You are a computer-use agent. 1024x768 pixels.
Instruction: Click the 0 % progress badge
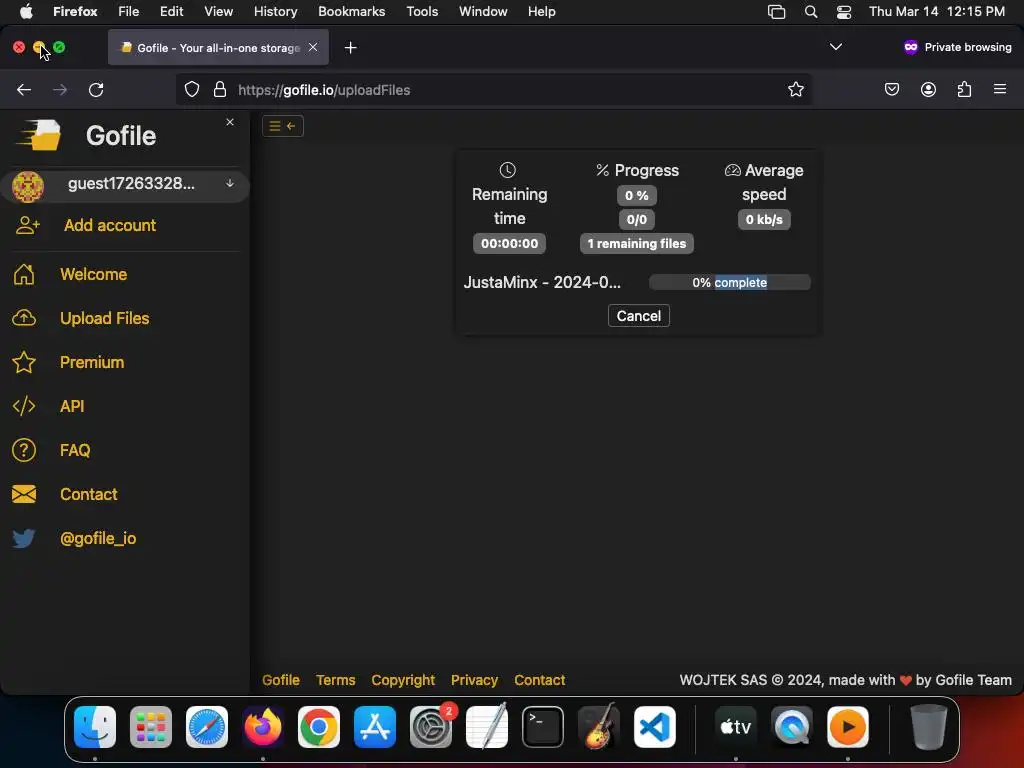click(x=637, y=195)
